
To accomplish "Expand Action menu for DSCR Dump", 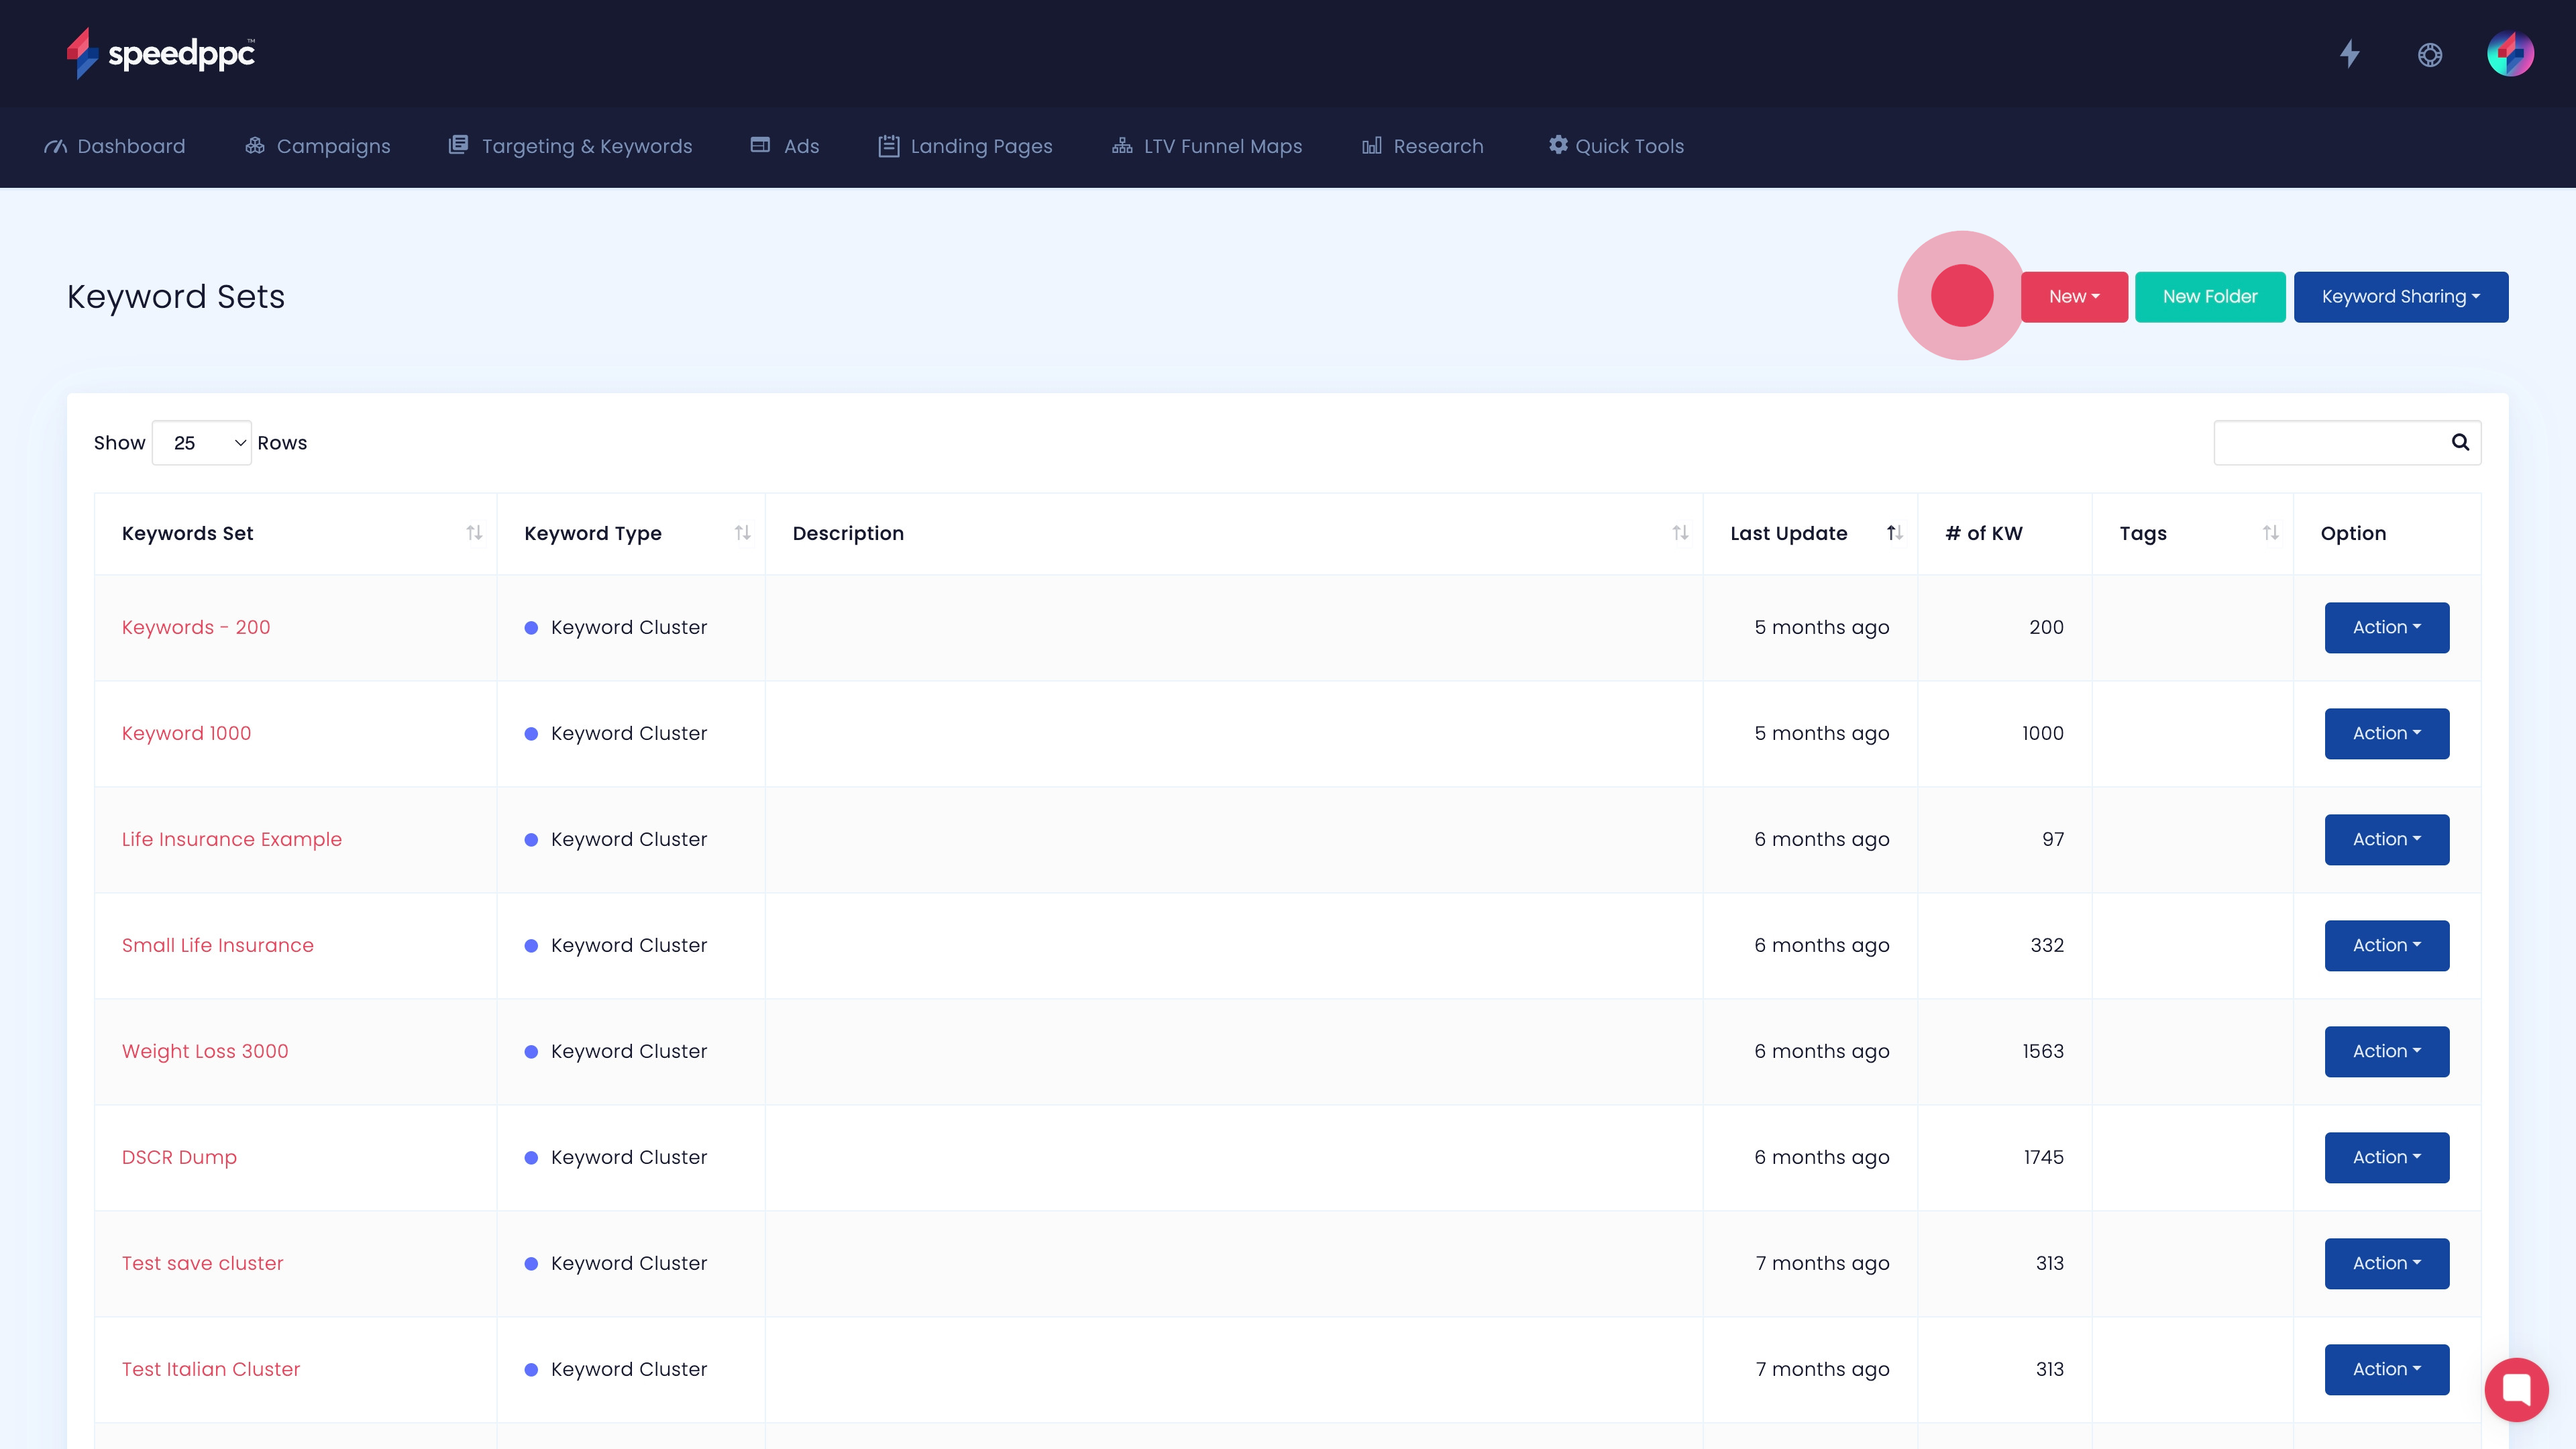I will pyautogui.click(x=2386, y=1158).
